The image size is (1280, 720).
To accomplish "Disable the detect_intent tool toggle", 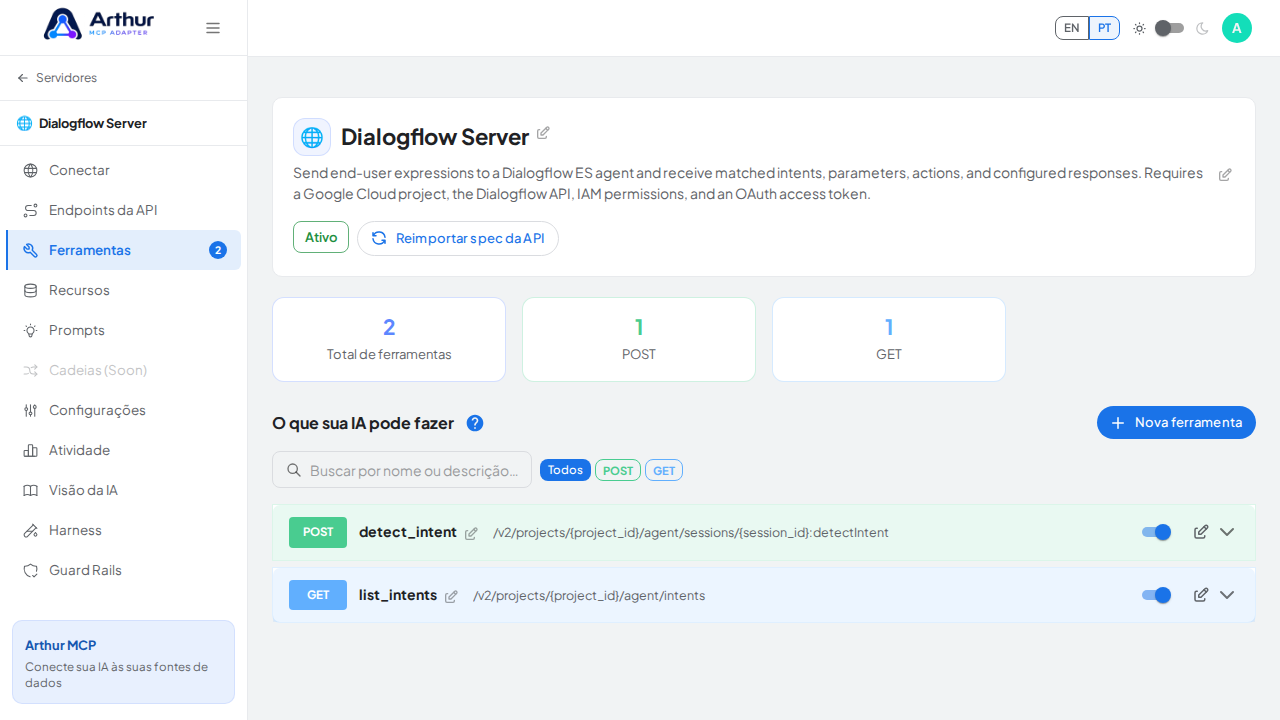I will click(1157, 532).
